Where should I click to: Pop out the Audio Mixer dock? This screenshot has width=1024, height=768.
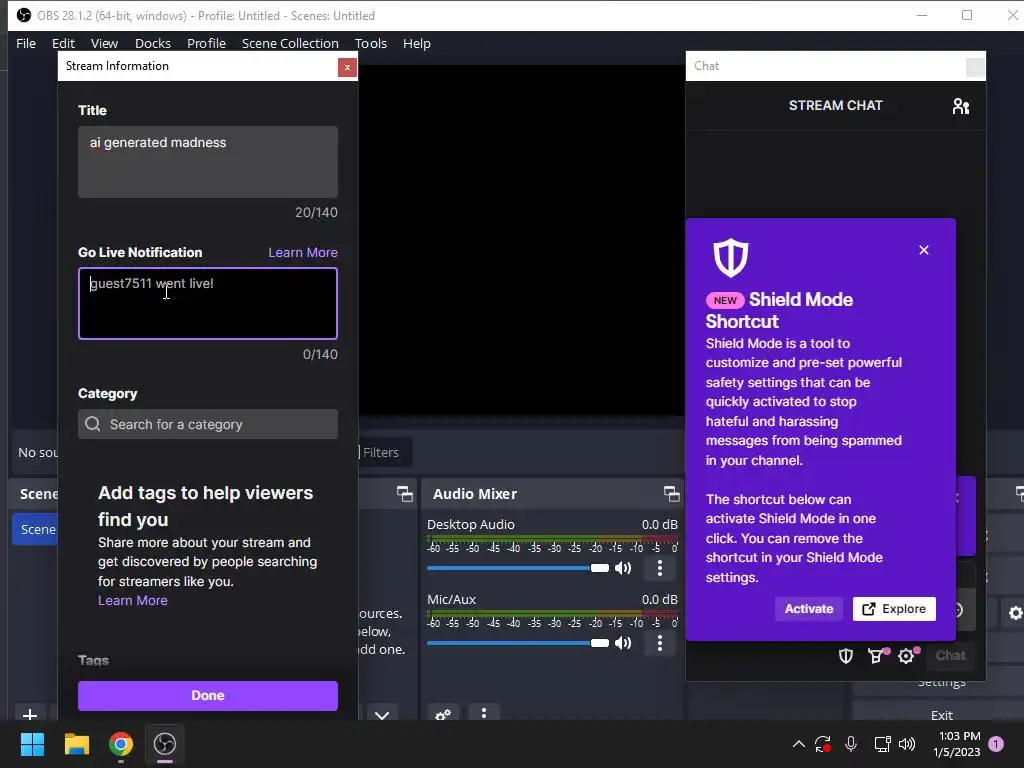point(671,494)
